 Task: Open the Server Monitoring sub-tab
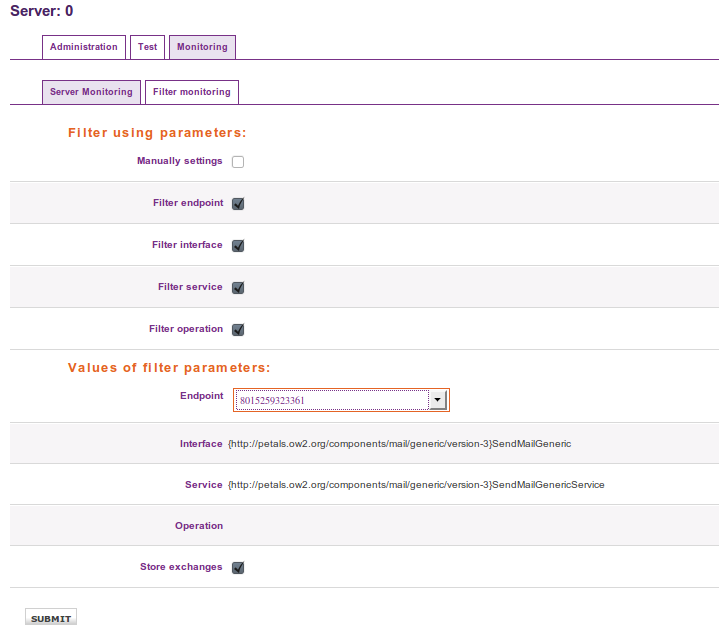[x=91, y=92]
